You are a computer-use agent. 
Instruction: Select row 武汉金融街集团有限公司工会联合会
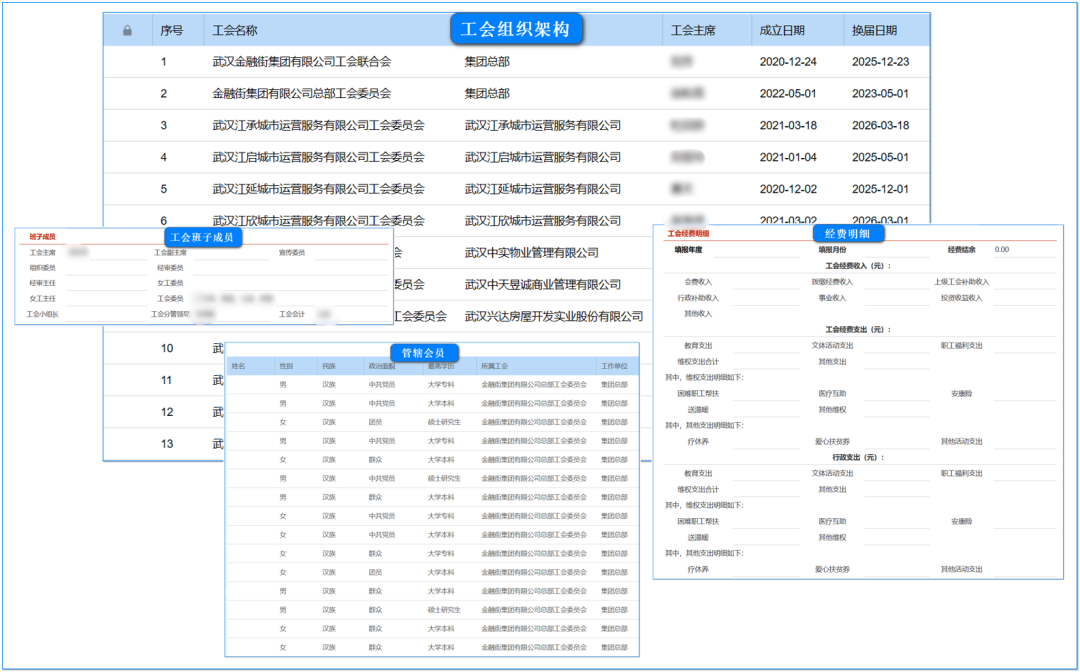click(x=517, y=62)
